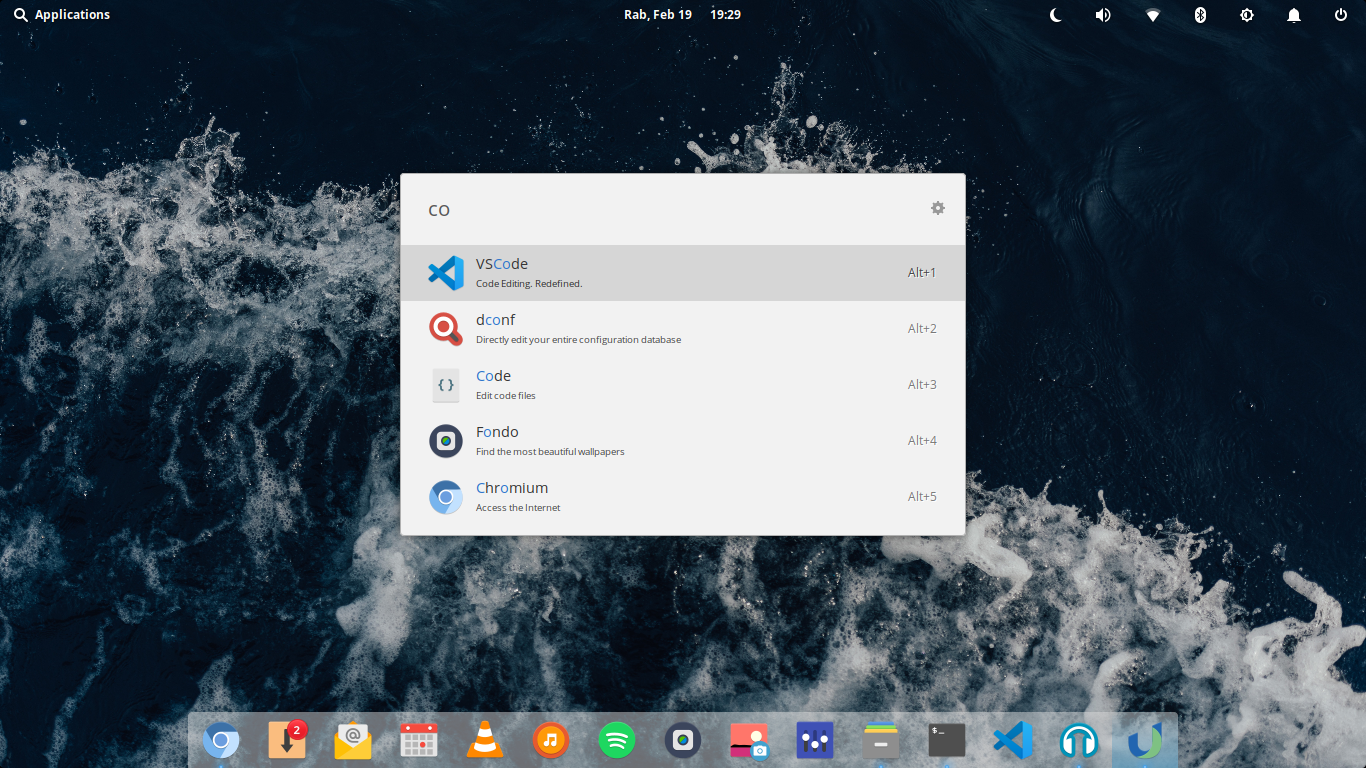Launch VLC media player from the dock
The height and width of the screenshot is (768, 1366).
485,740
